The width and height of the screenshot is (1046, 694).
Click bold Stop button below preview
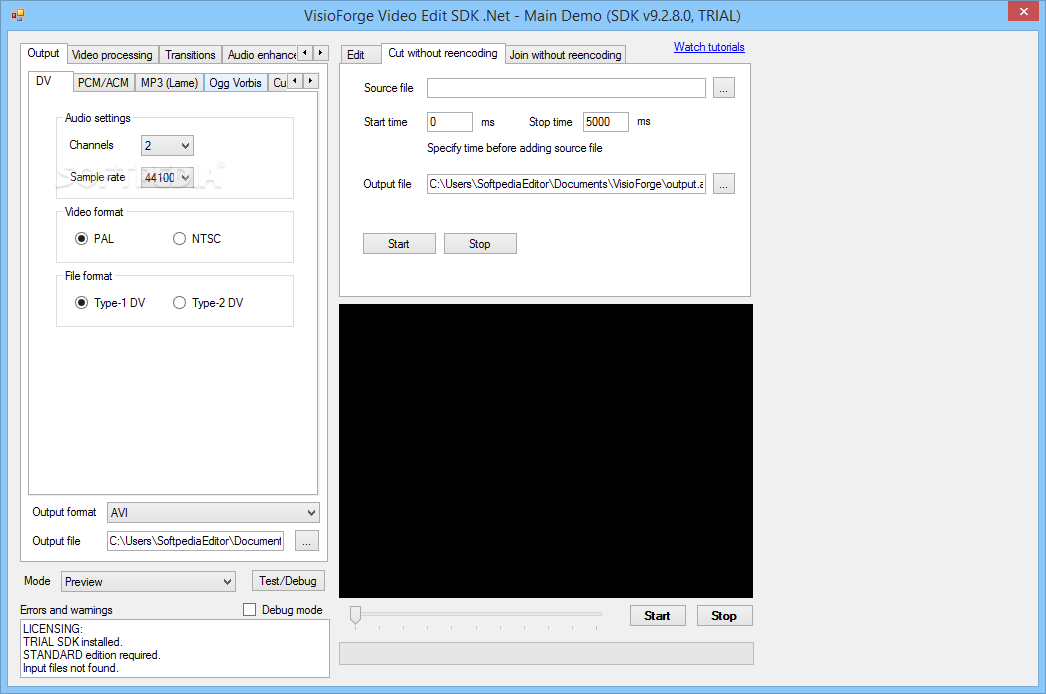click(724, 616)
